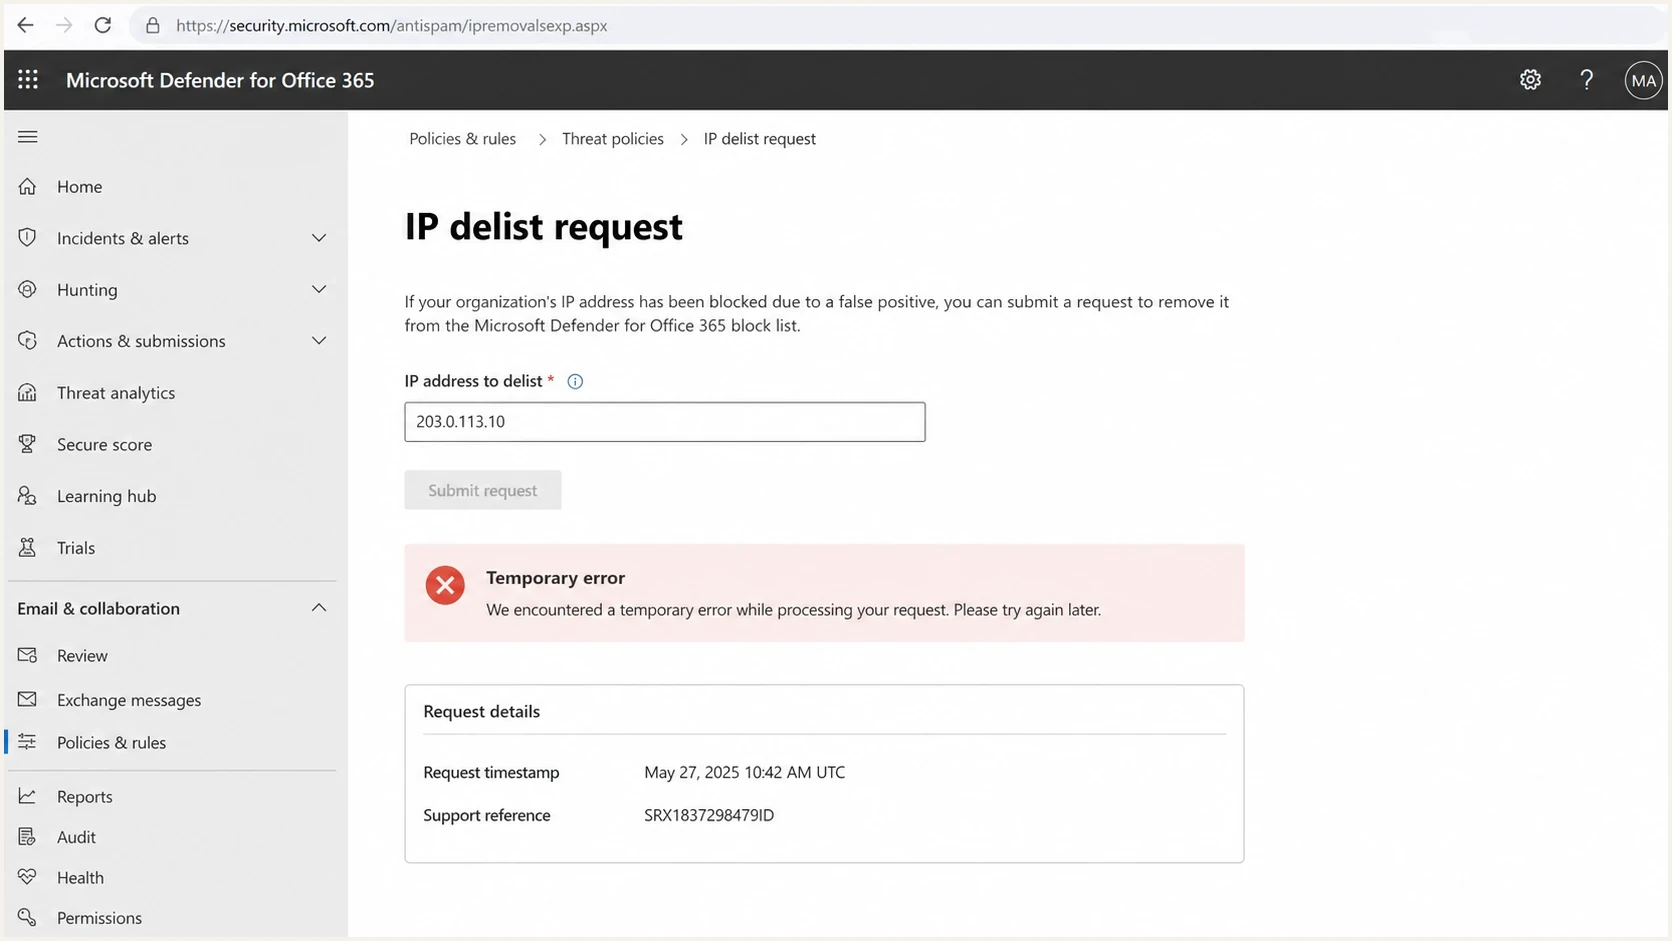
Task: Click the browser forward arrow
Action: click(x=64, y=25)
